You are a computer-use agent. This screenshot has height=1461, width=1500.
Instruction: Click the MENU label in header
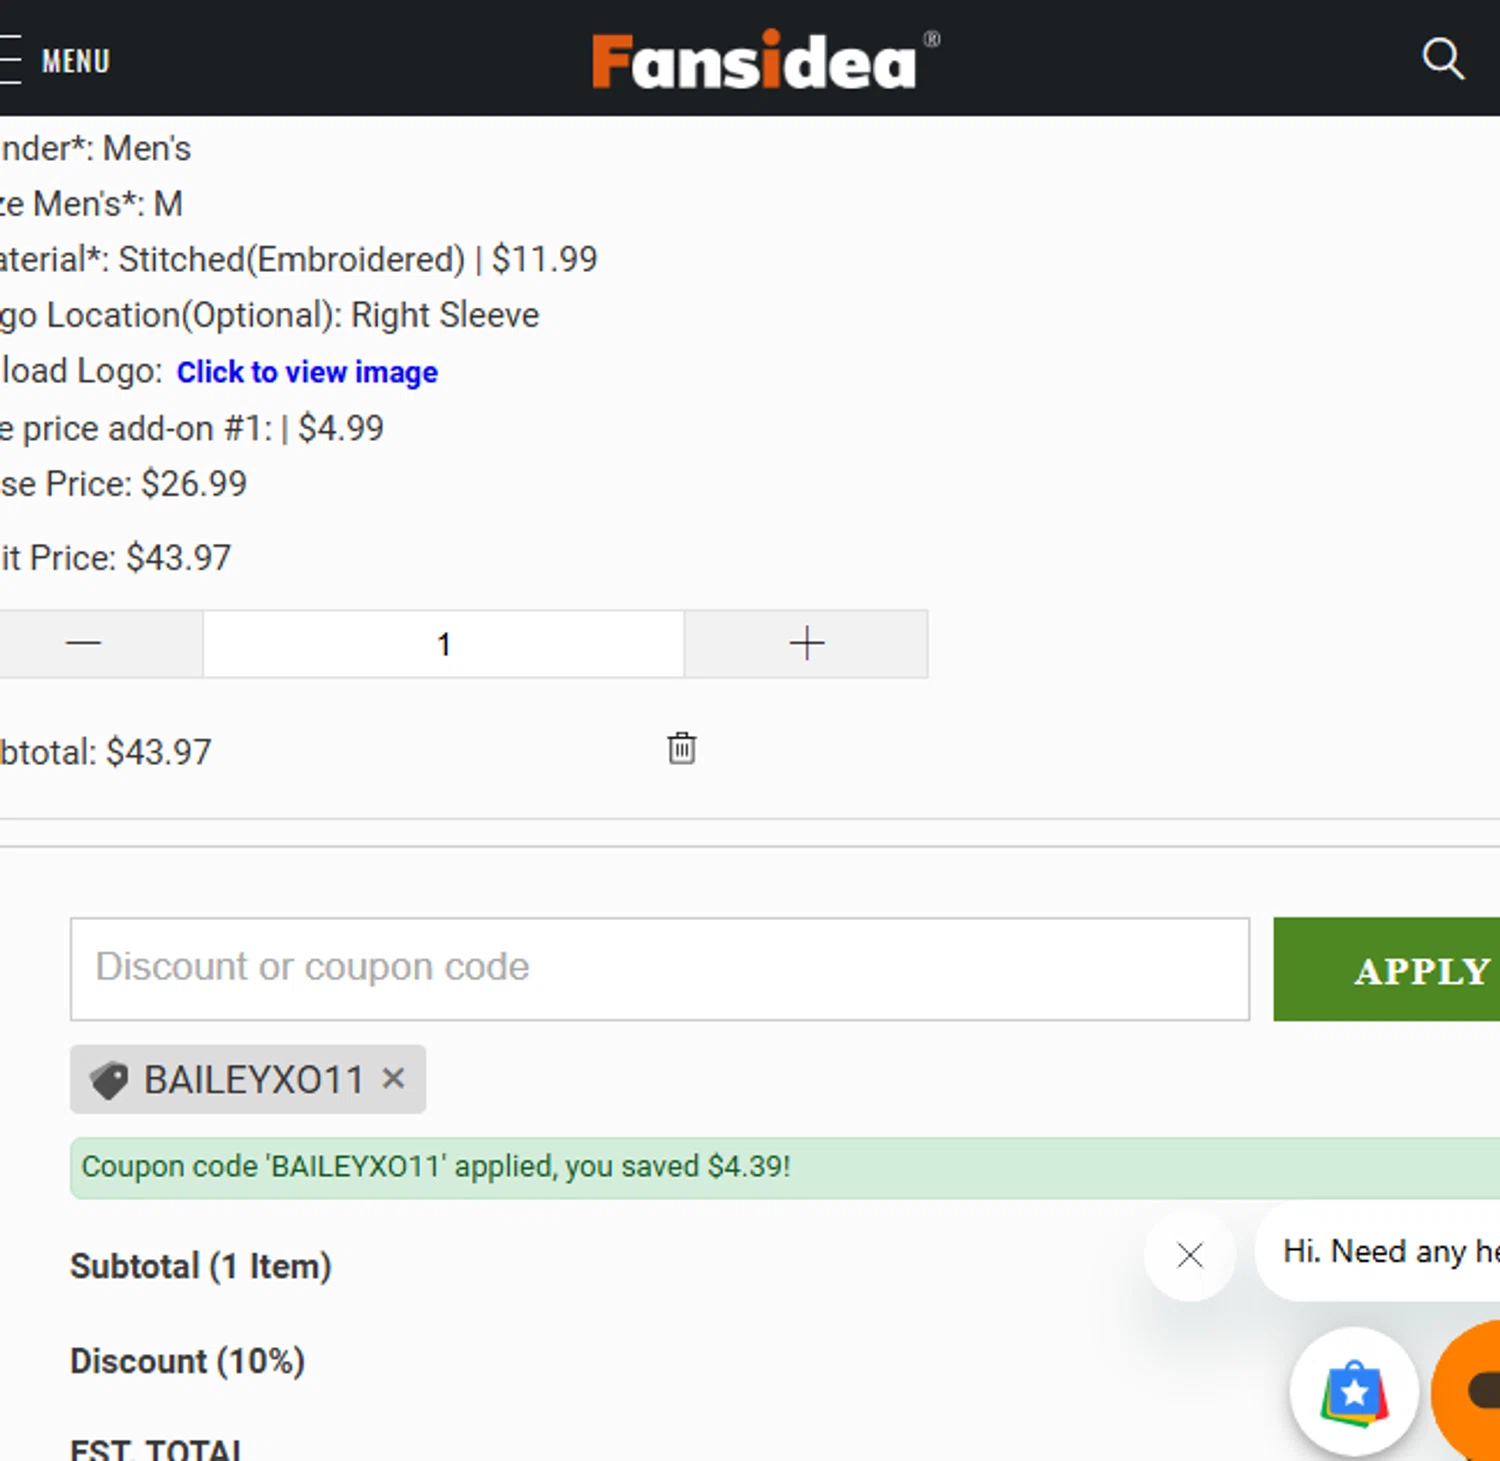pyautogui.click(x=76, y=61)
